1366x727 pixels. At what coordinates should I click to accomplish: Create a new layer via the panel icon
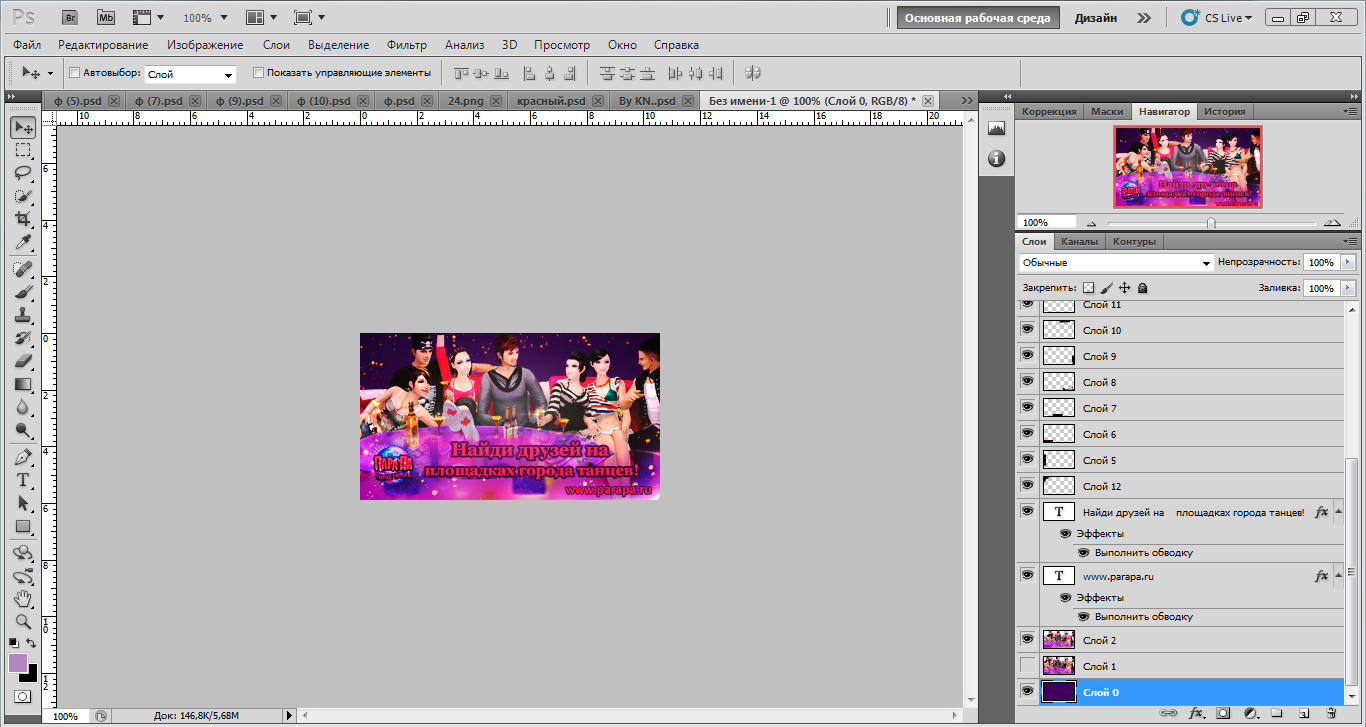pyautogui.click(x=1303, y=714)
